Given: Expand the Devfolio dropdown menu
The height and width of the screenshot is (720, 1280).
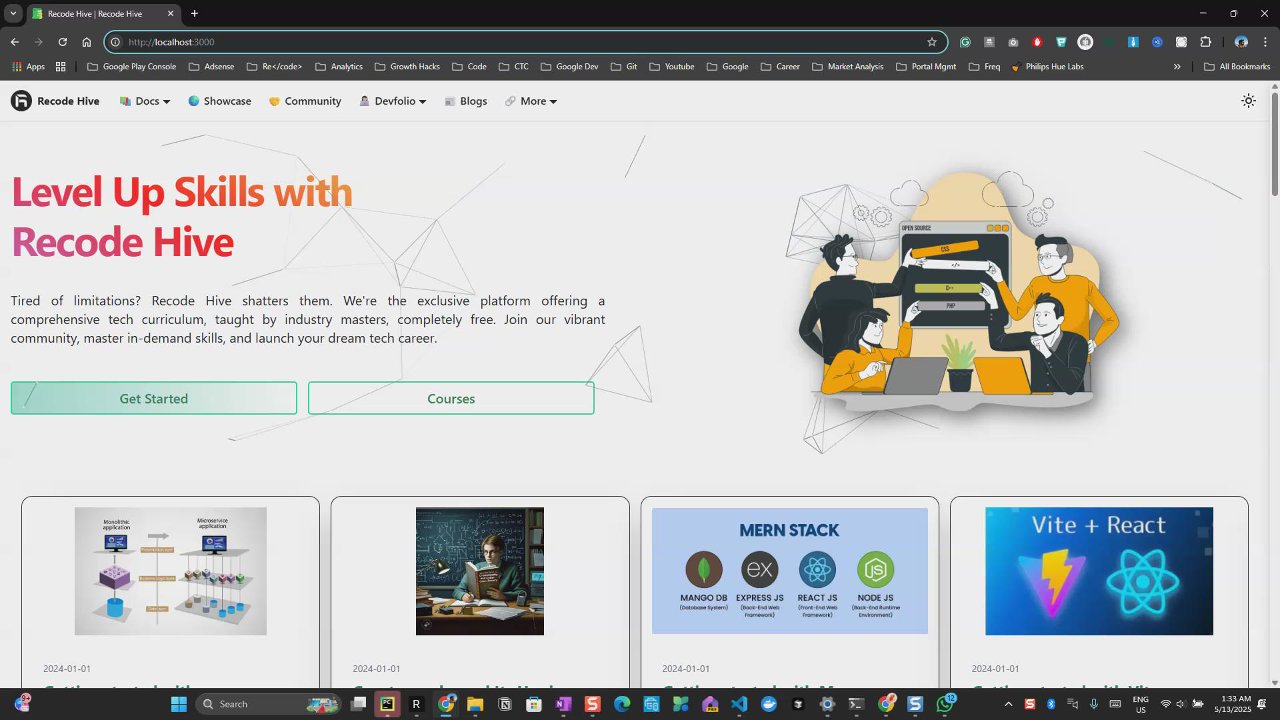Looking at the screenshot, I should click(x=393, y=101).
